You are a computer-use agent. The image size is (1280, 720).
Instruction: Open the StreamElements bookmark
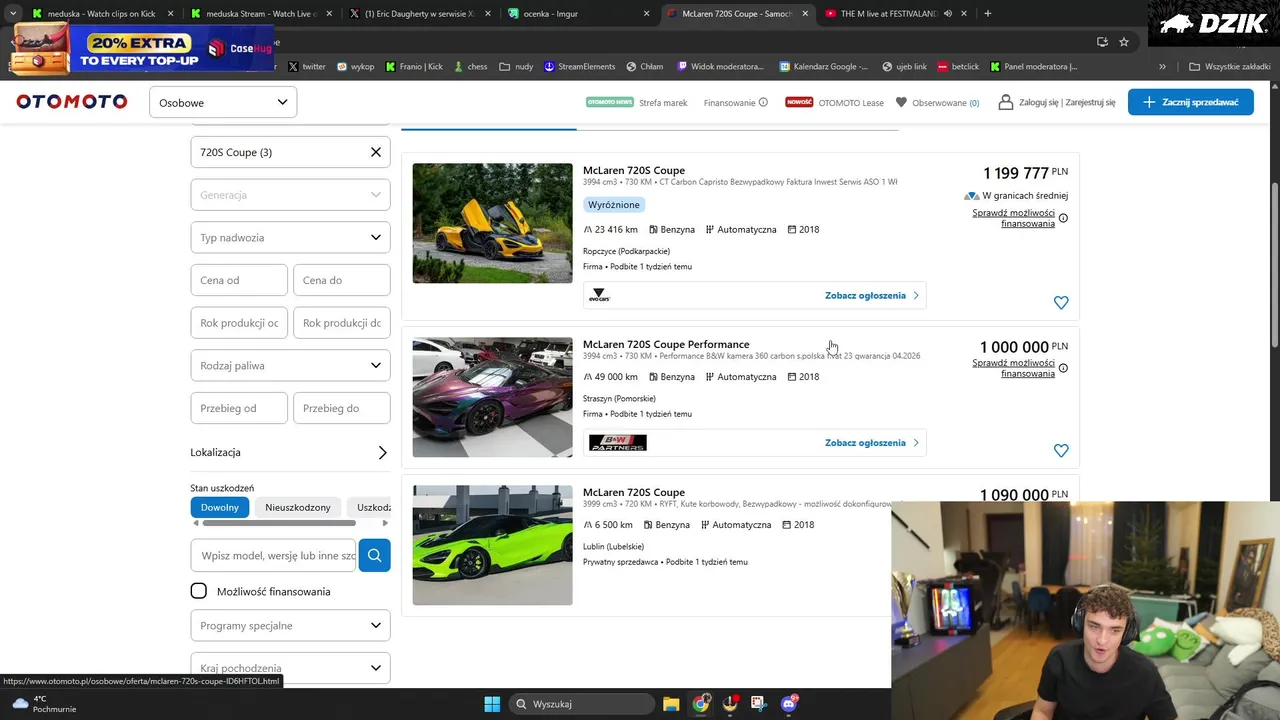(x=580, y=66)
